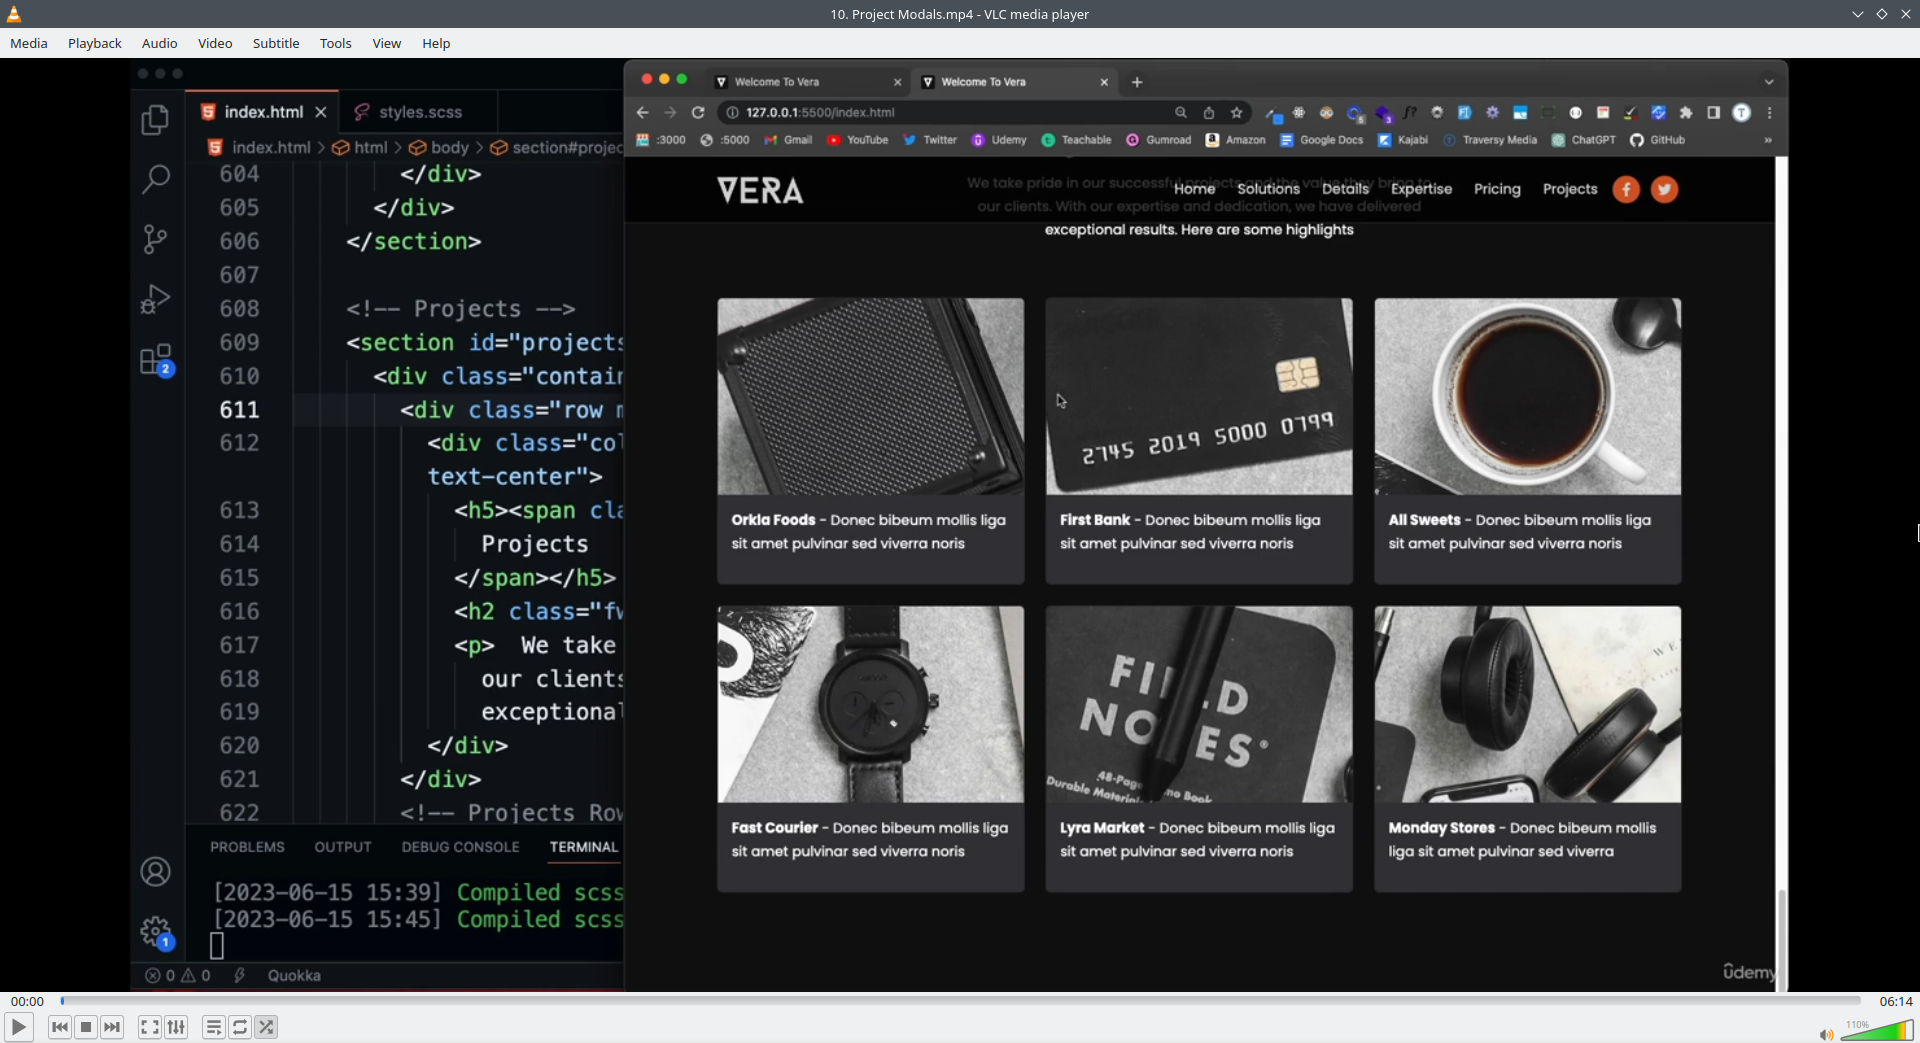
Task: Open the Playback menu
Action: (95, 43)
